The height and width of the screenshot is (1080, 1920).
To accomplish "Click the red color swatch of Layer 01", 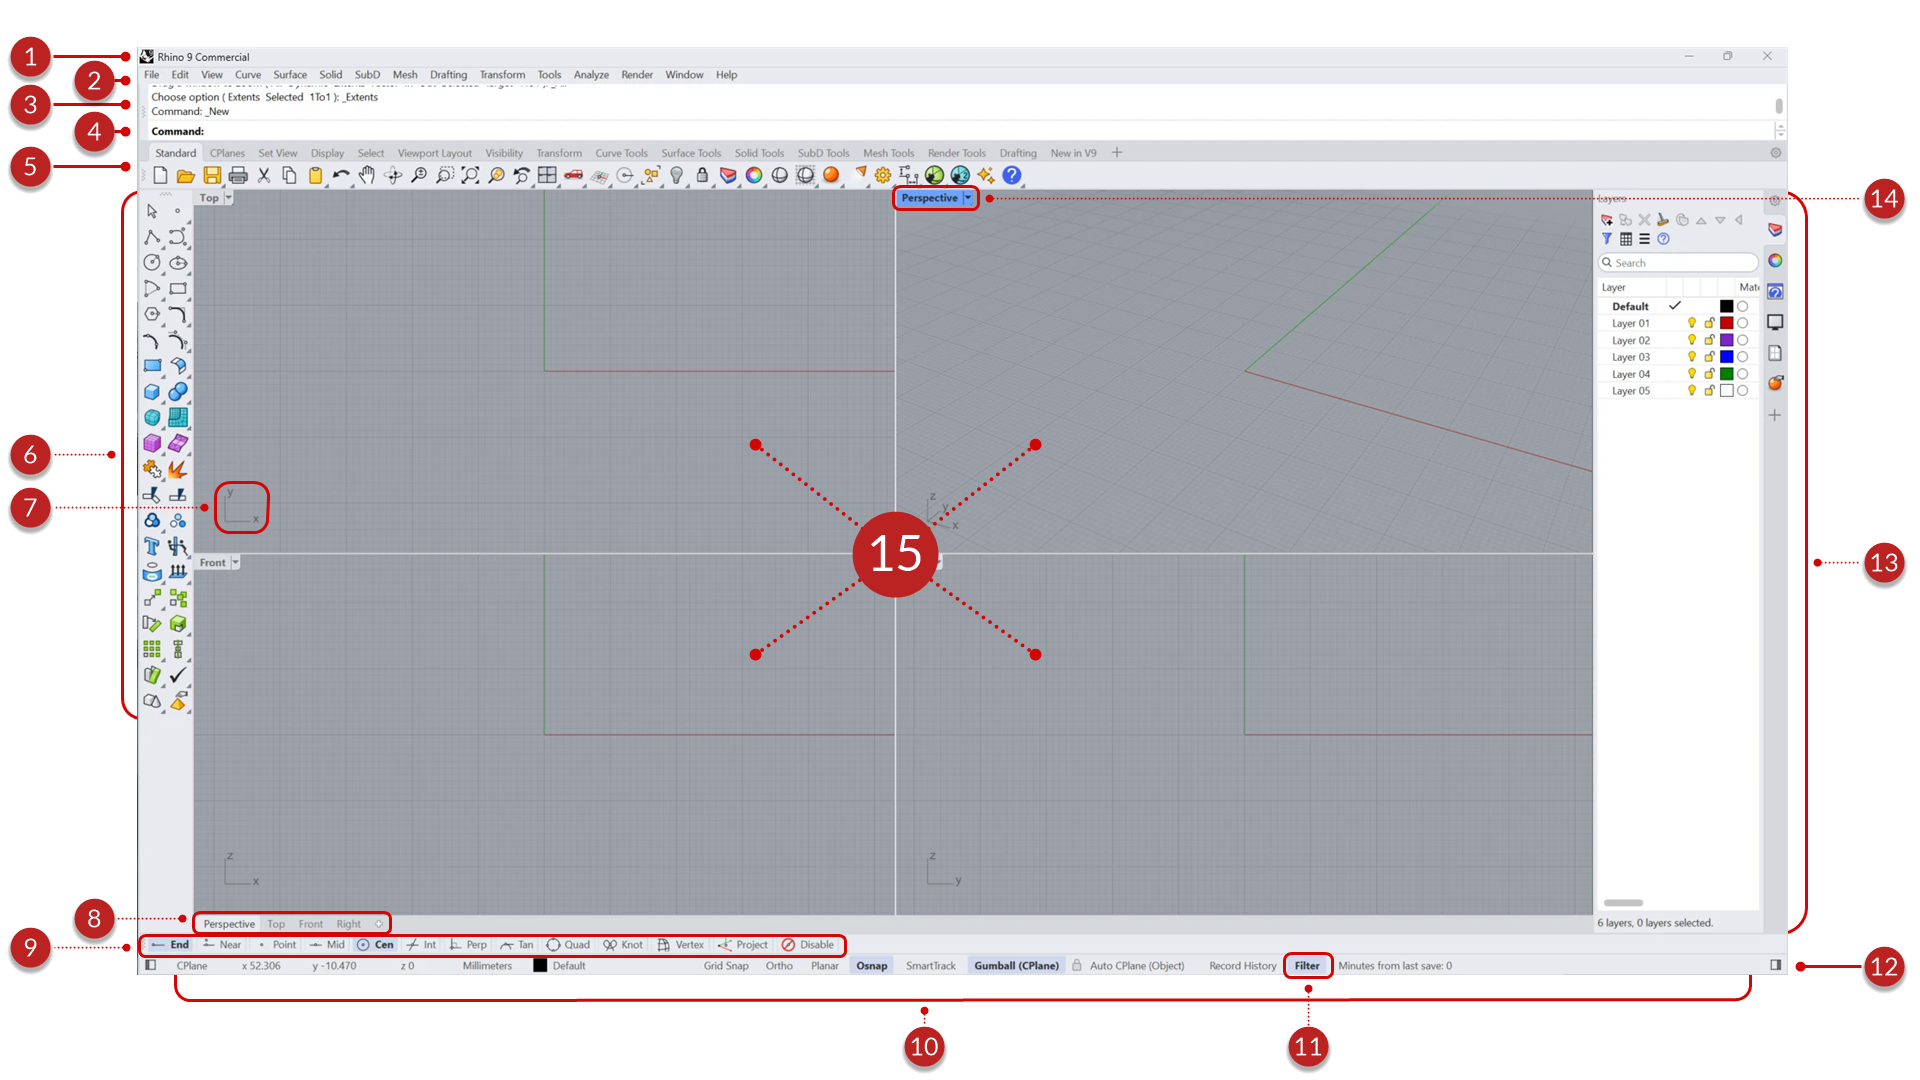I will 1726,323.
